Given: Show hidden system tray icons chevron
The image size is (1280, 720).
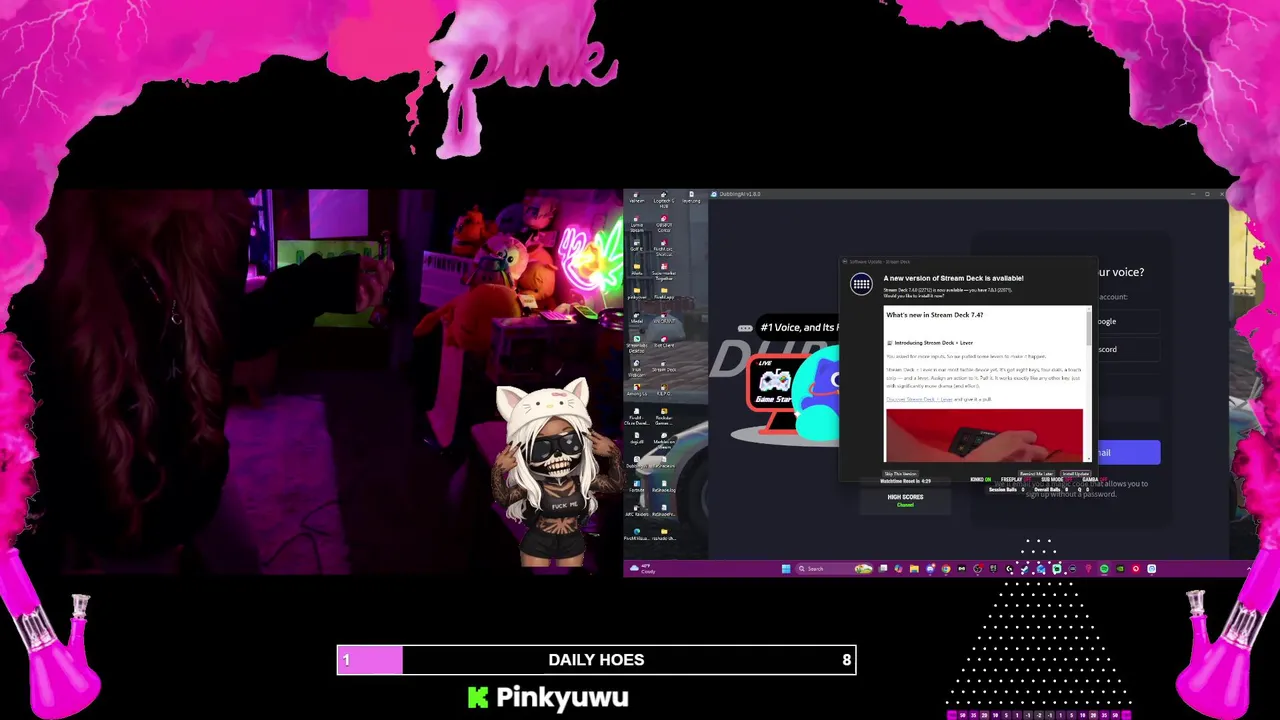Looking at the screenshot, I should pyautogui.click(x=1250, y=569).
